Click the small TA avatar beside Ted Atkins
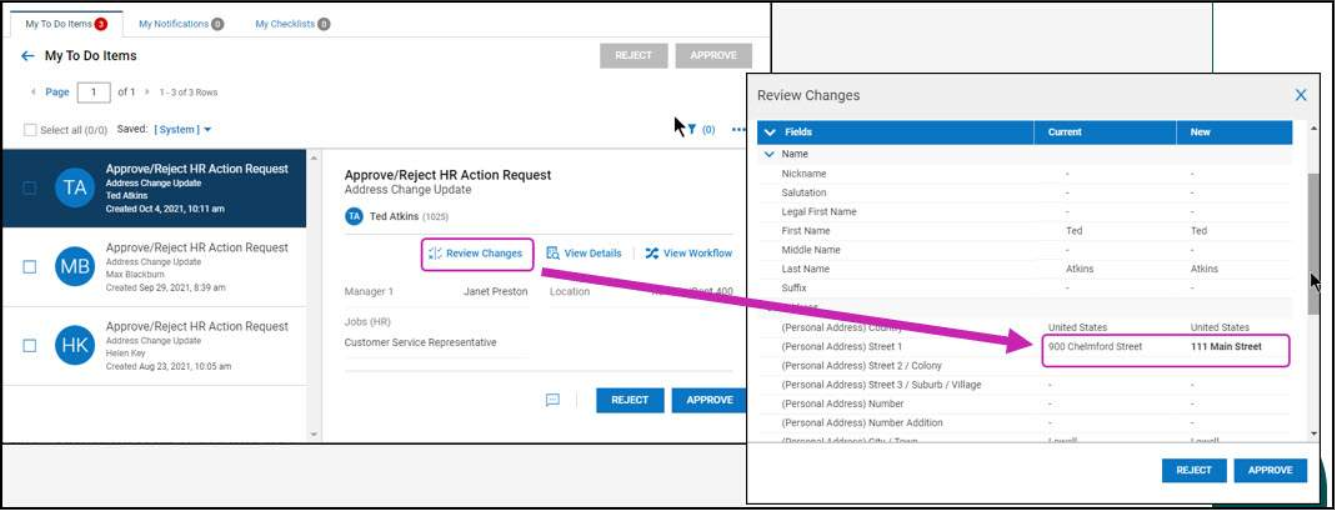Screen dimensions: 1335x510 [353, 216]
